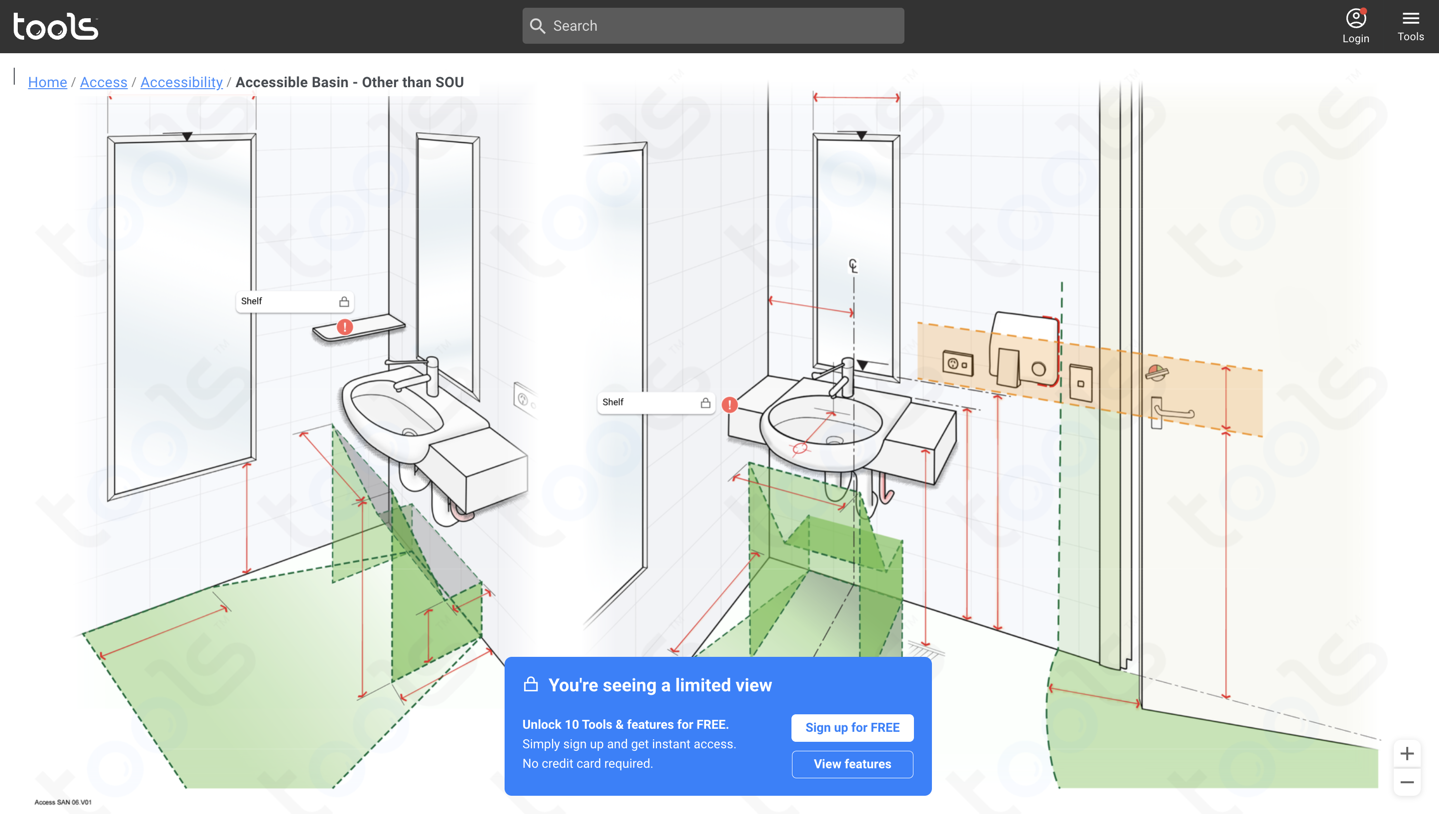Open the Tools hamburger menu
The width and height of the screenshot is (1439, 814).
(x=1410, y=25)
